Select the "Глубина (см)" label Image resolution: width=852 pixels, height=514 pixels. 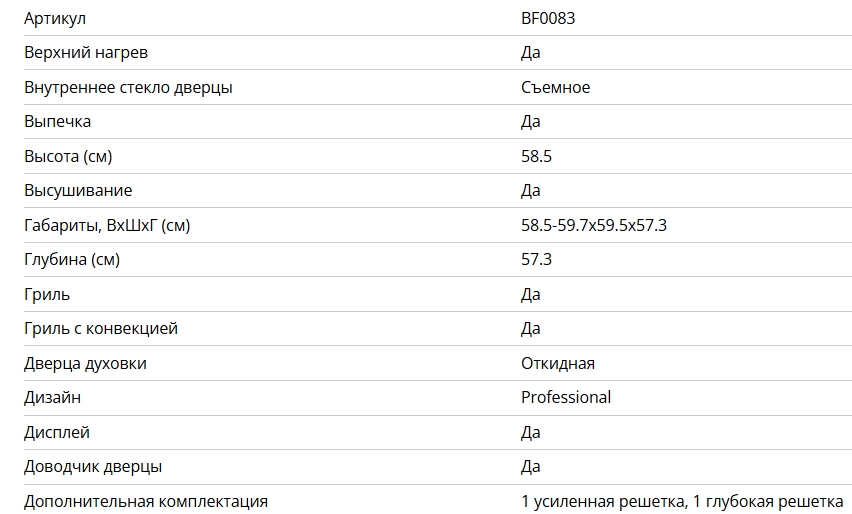pos(72,259)
